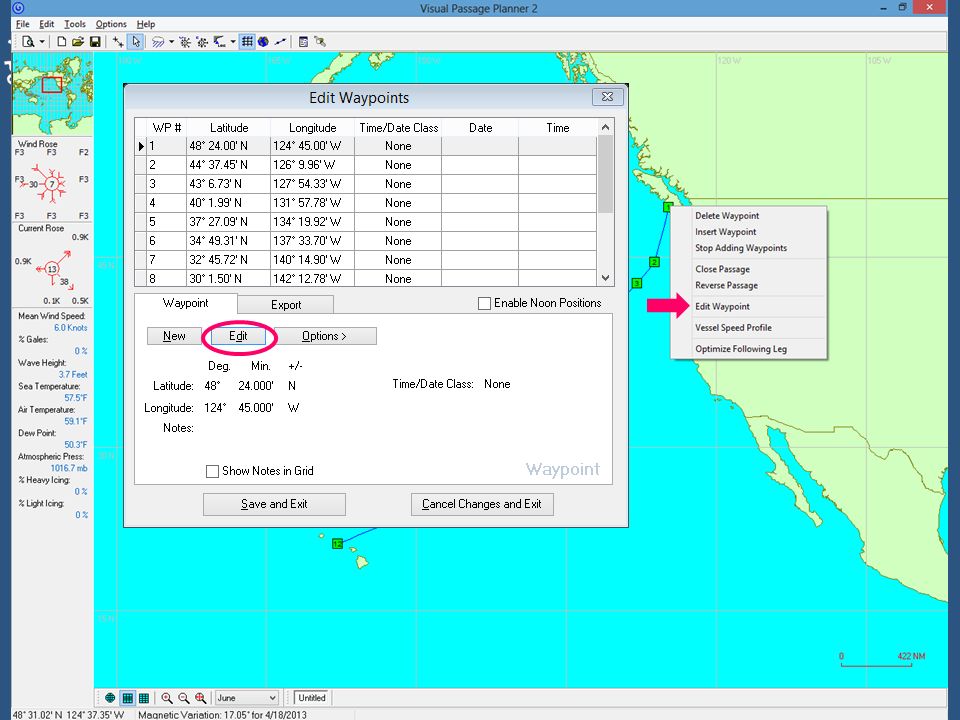This screenshot has width=960, height=720.
Task: Click Save and Exit
Action: (x=274, y=504)
